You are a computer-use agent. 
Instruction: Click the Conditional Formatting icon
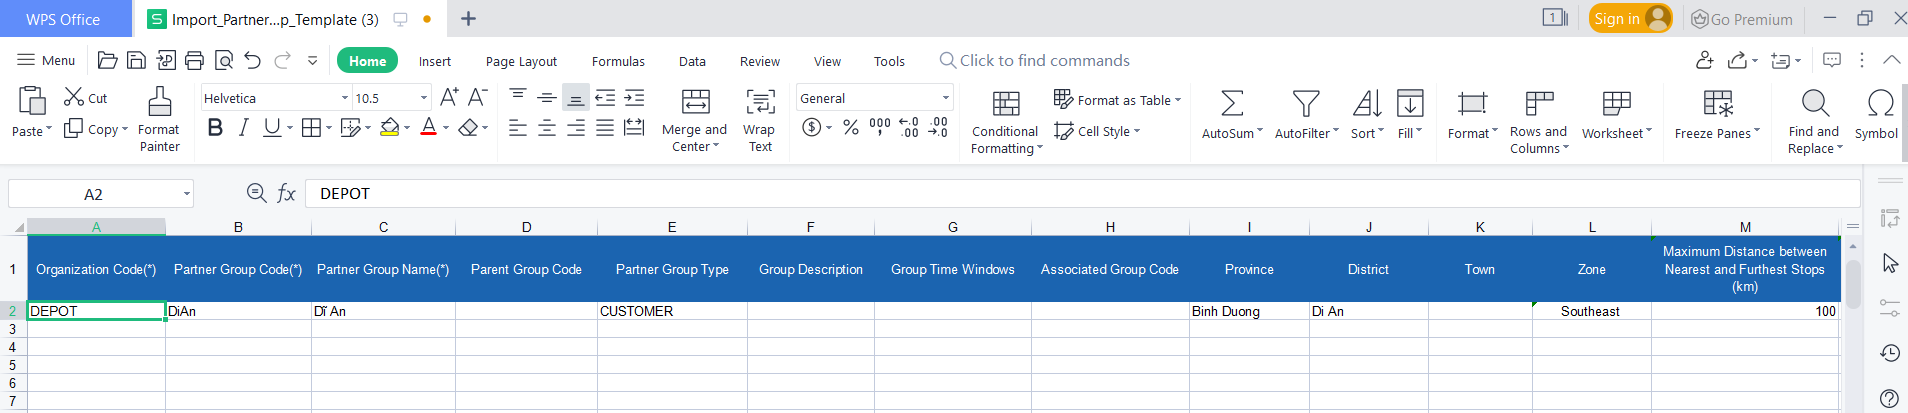point(1006,103)
